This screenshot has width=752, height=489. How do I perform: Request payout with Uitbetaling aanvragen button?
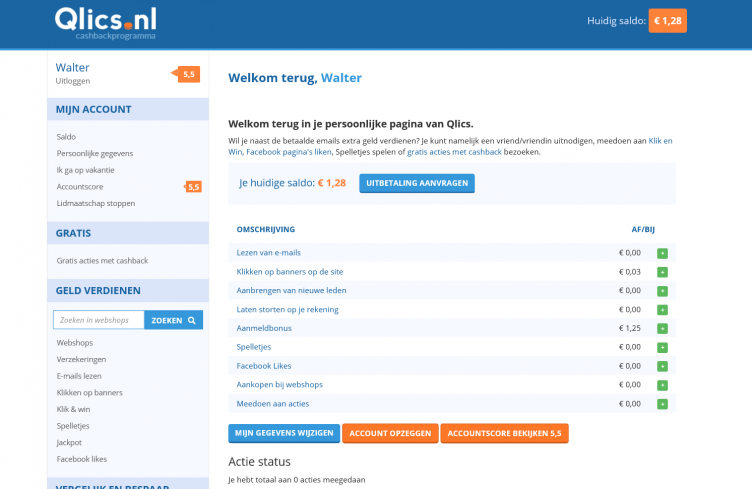pos(417,184)
